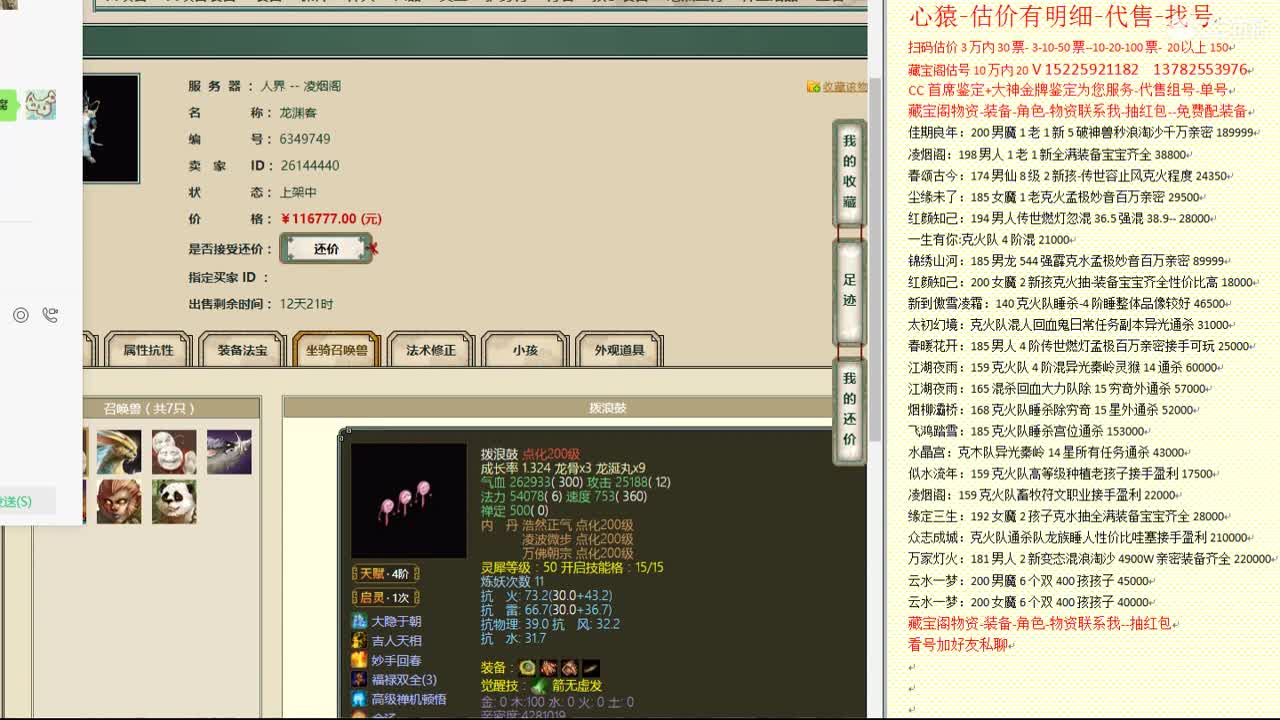Select the panda summon beast portrait
Screen dimensions: 1280x720
pyautogui.click(x=174, y=501)
